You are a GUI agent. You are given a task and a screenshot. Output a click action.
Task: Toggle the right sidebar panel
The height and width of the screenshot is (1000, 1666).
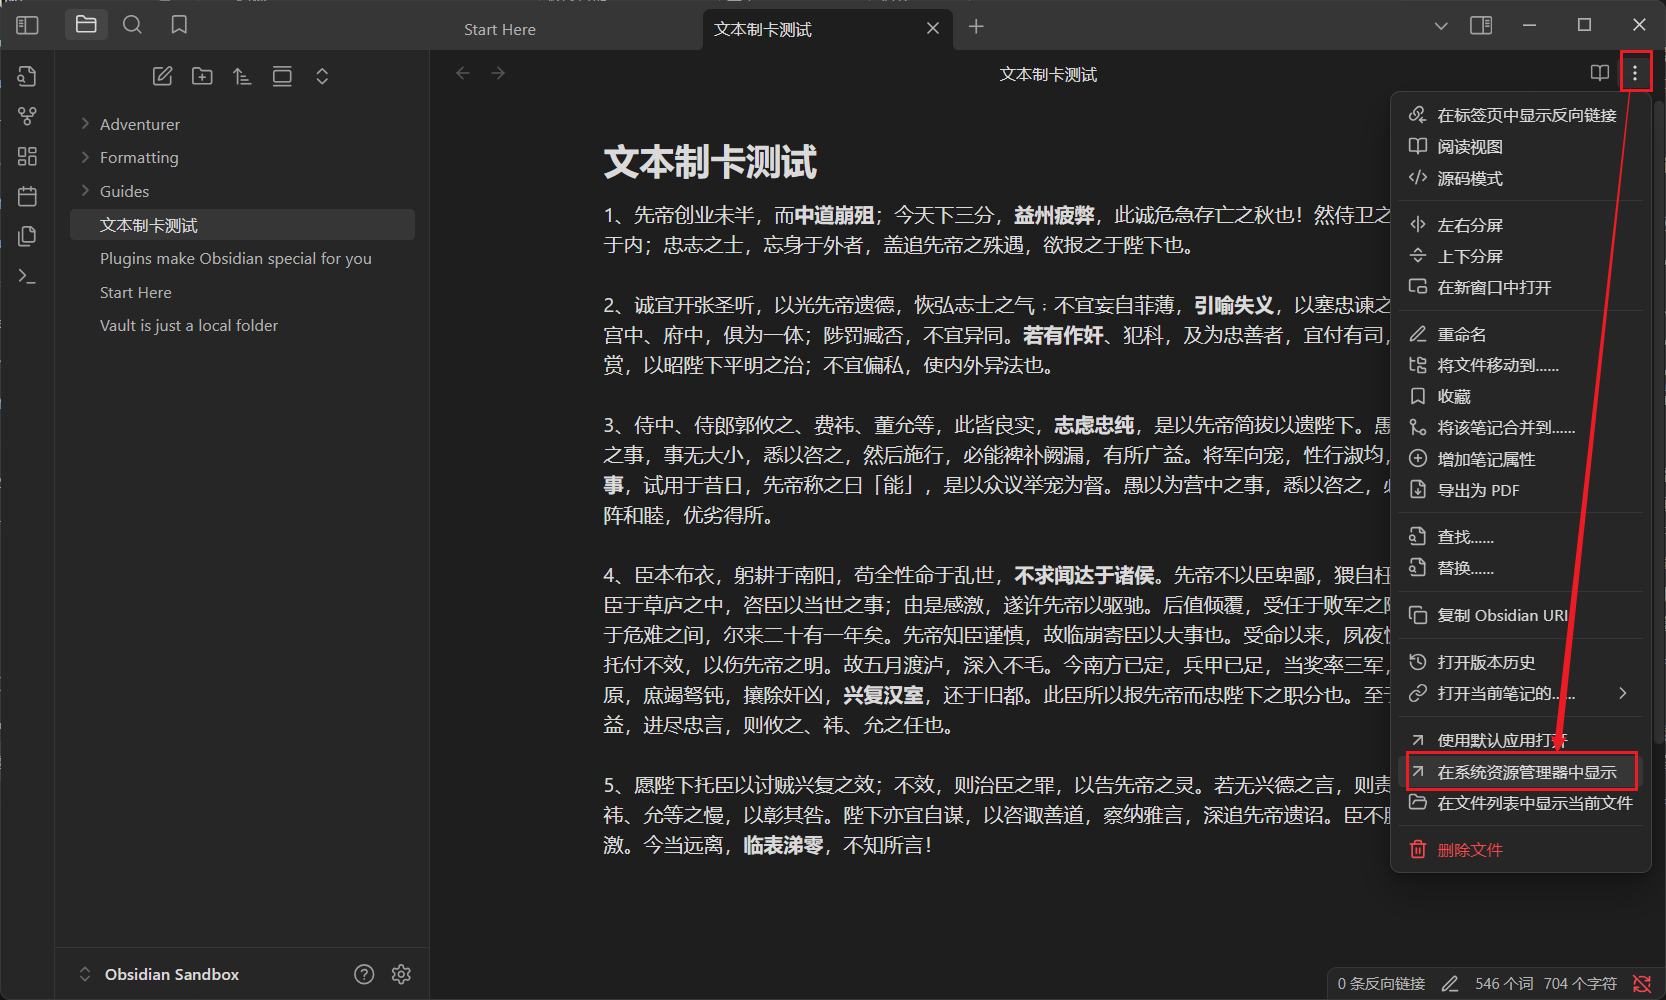1481,25
